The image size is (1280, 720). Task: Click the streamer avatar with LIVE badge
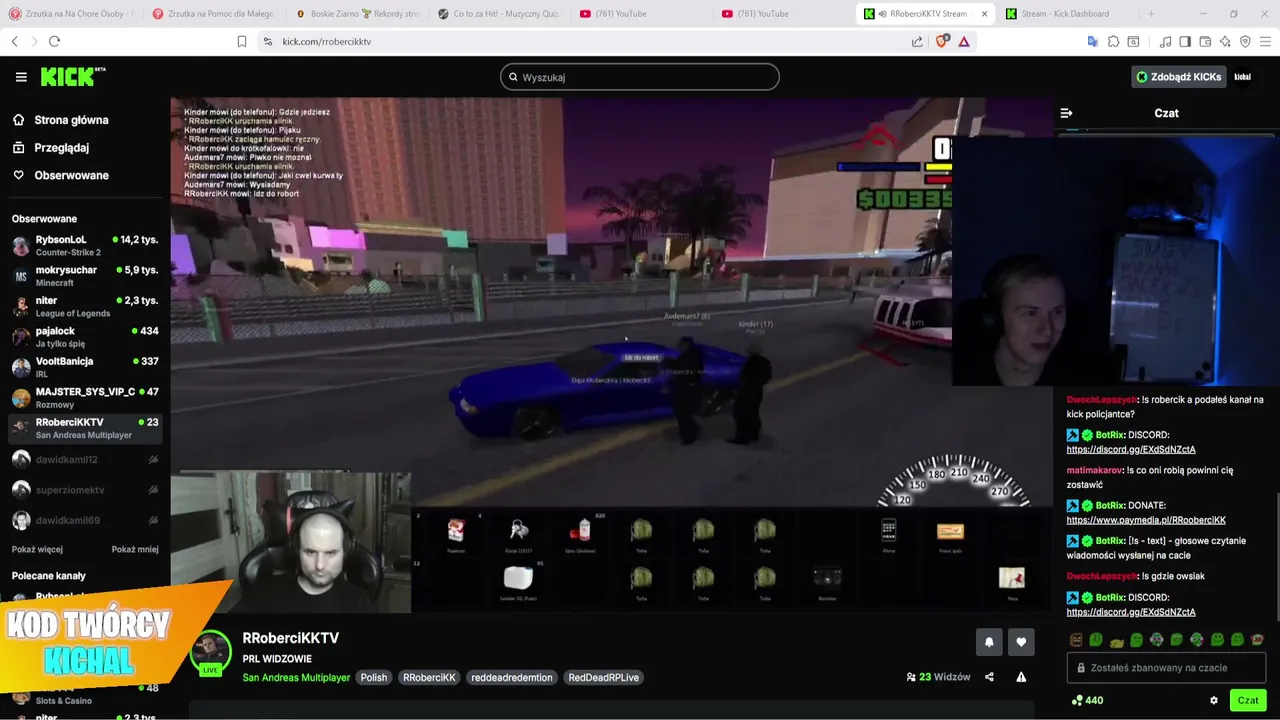(x=210, y=653)
